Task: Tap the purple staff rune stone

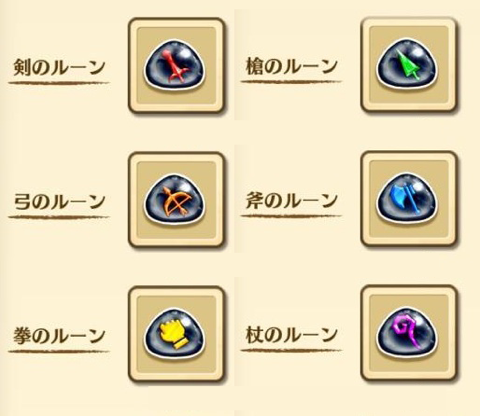Action: tap(407, 333)
